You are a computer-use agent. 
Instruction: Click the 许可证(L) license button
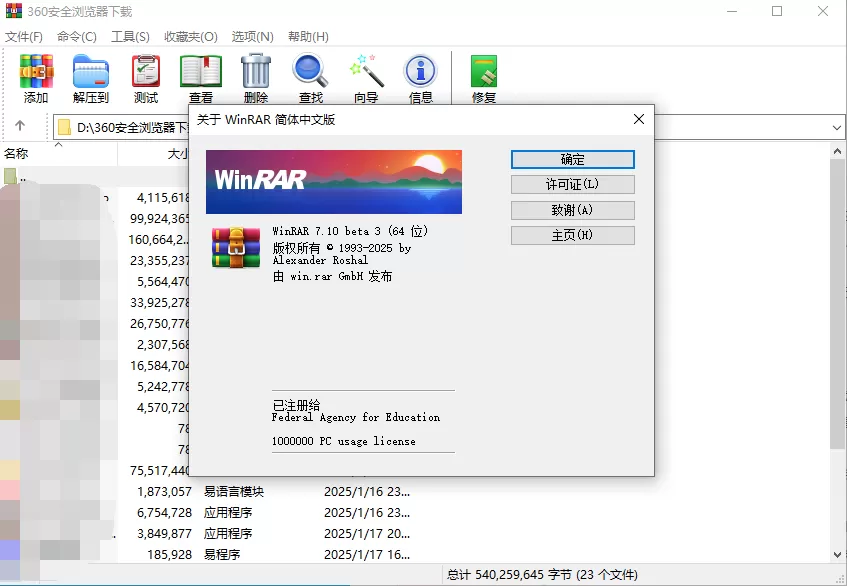[x=572, y=184]
